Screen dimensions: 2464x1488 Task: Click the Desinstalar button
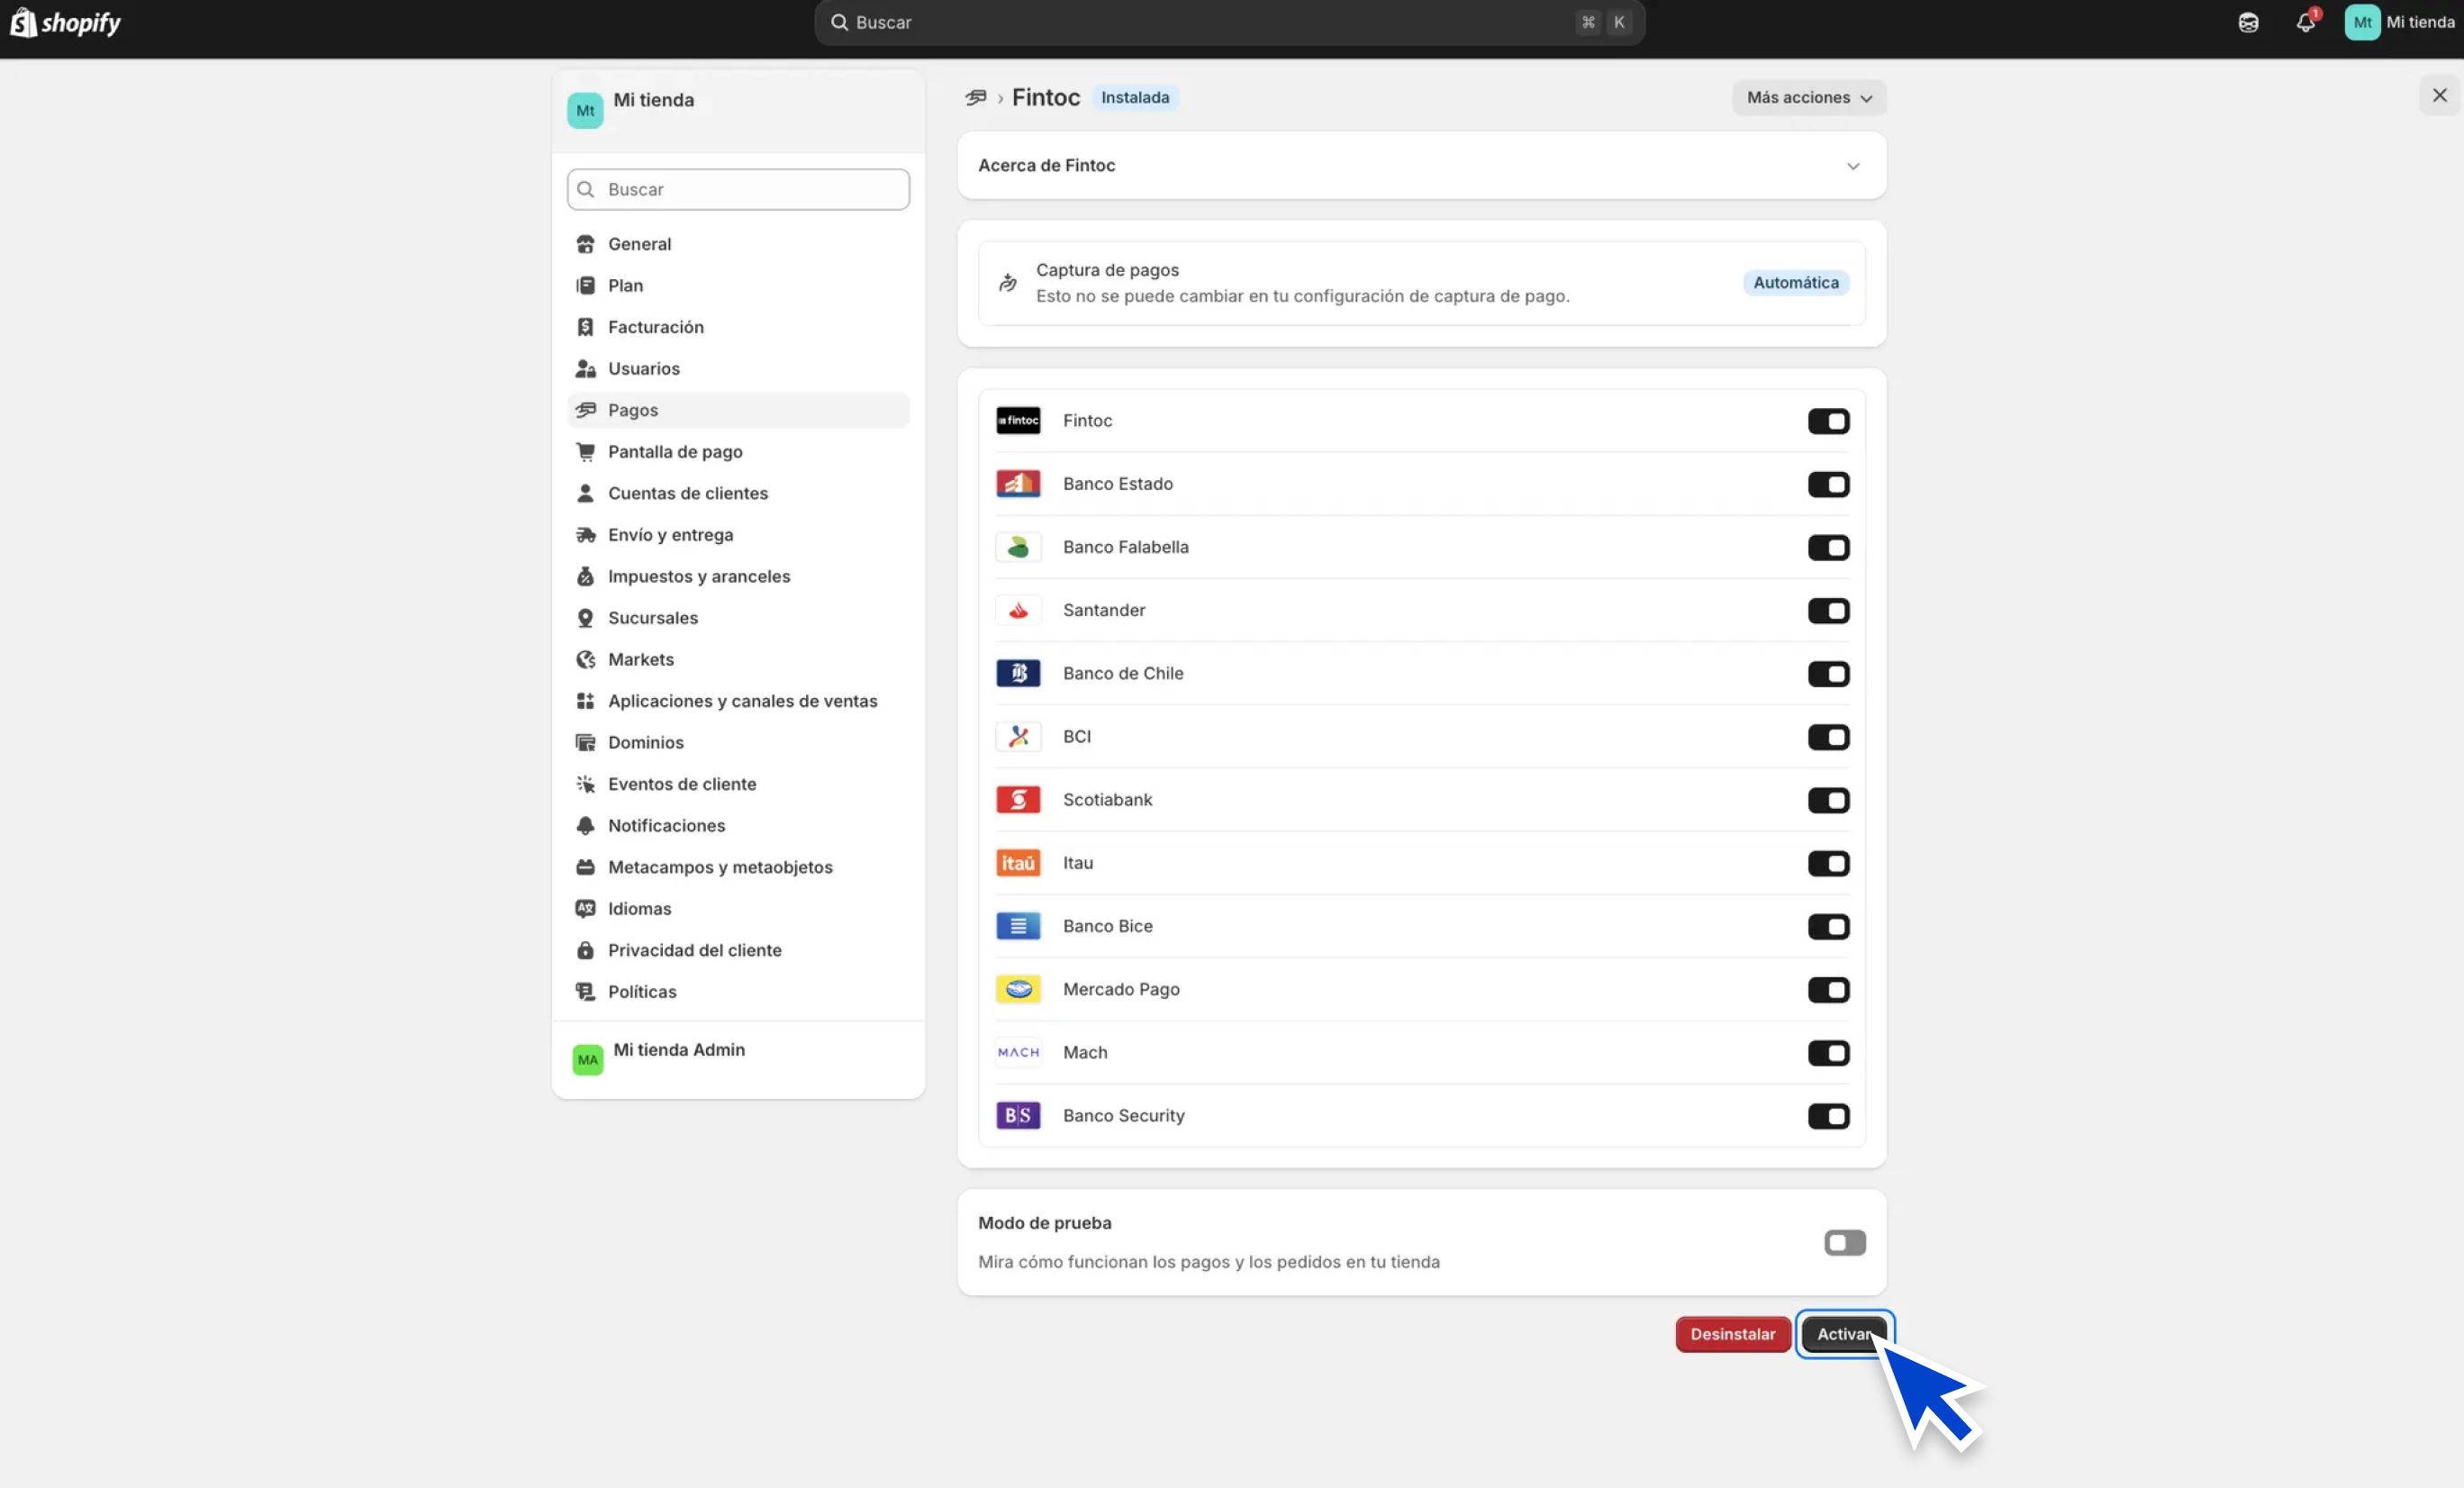(1732, 1334)
